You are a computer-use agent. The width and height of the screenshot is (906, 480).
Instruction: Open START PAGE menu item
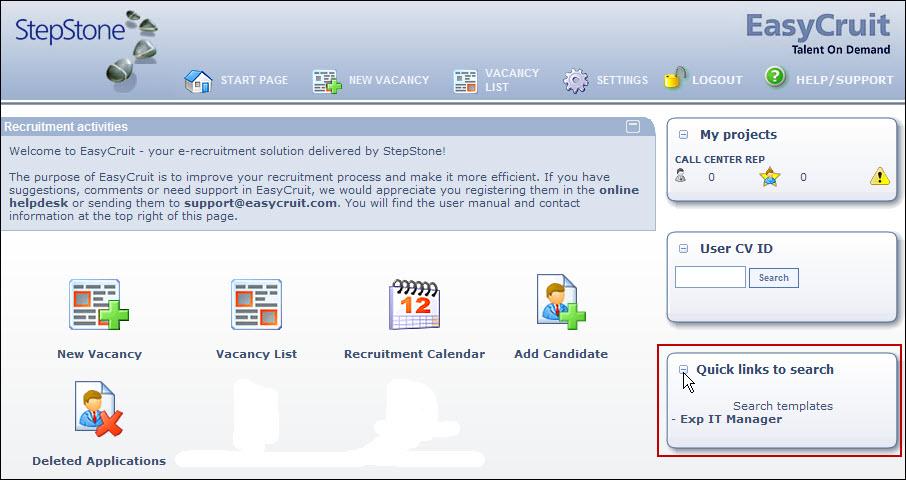254,80
